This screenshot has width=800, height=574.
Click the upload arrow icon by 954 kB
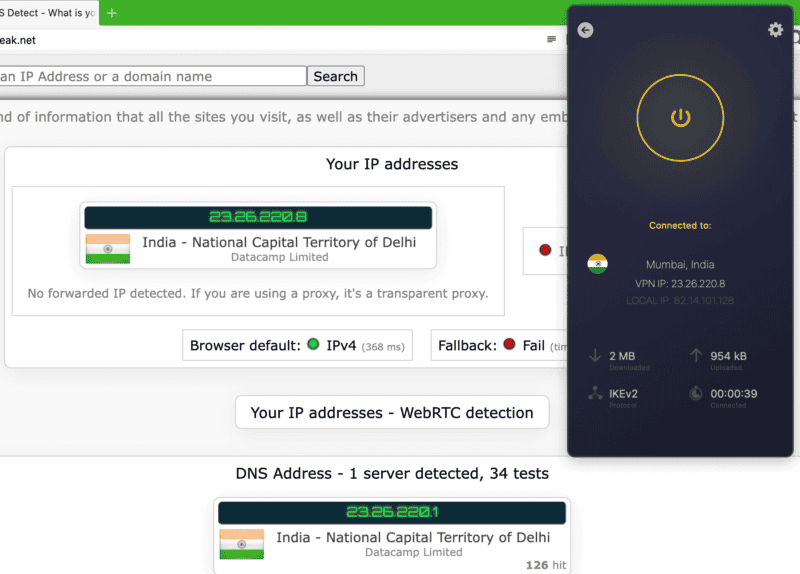[696, 355]
